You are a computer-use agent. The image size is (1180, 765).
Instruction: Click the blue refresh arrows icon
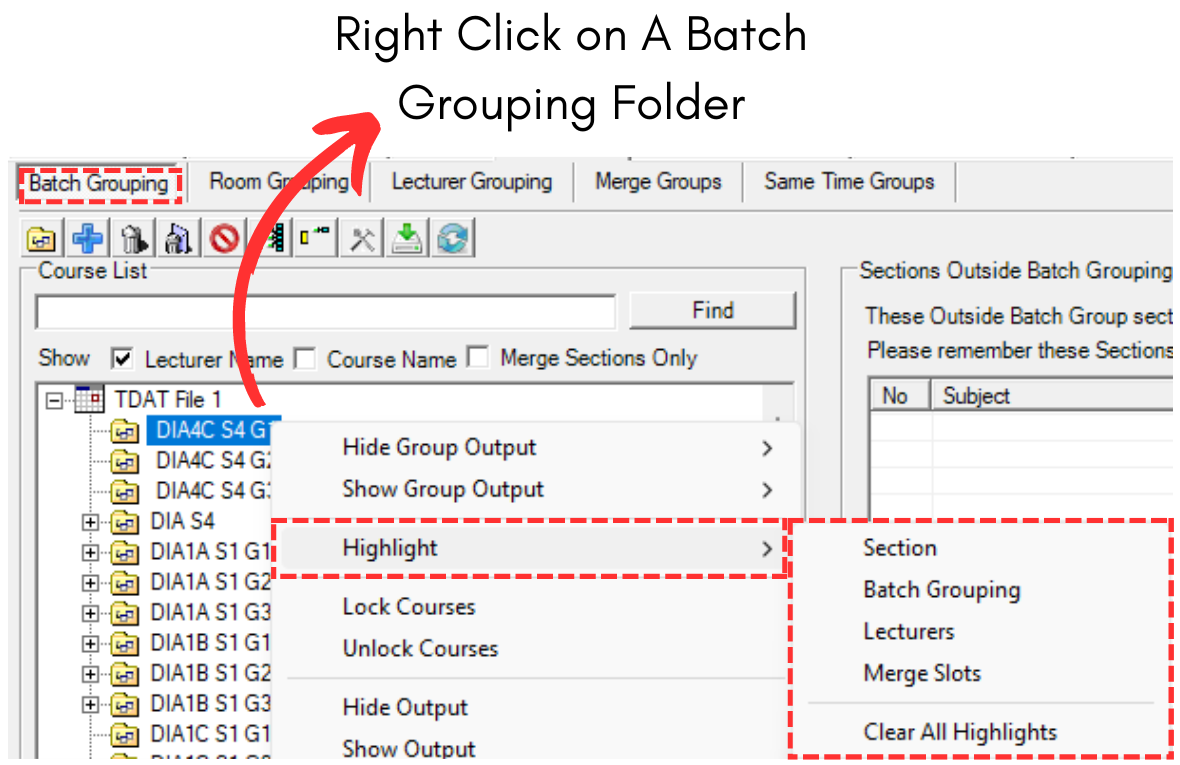[452, 239]
